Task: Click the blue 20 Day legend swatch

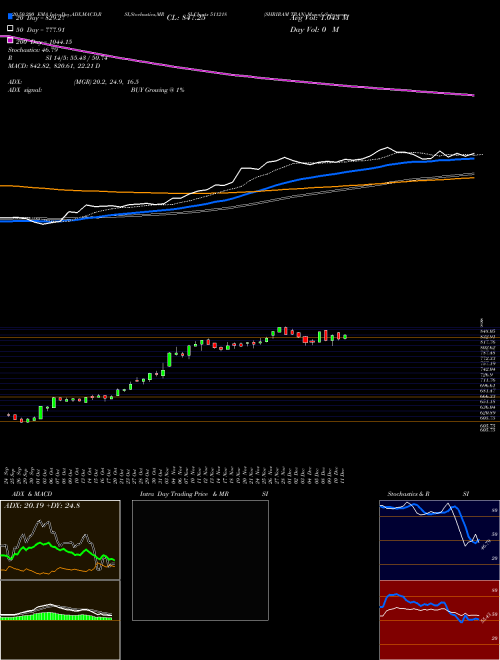Action: coord(11,17)
